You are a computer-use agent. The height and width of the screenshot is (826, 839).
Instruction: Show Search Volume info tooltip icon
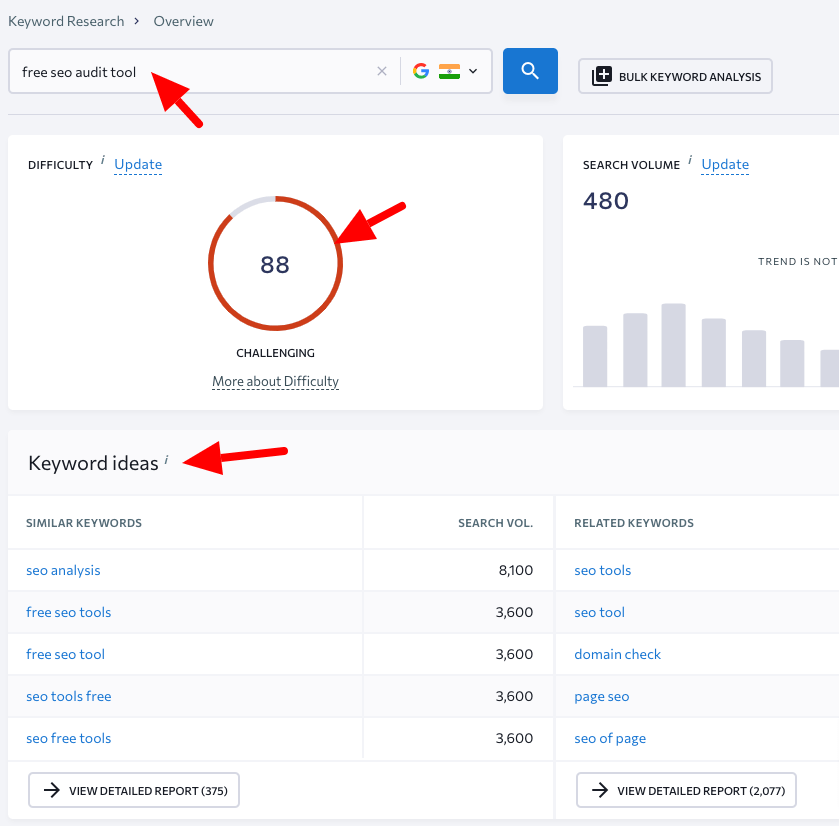click(x=690, y=160)
